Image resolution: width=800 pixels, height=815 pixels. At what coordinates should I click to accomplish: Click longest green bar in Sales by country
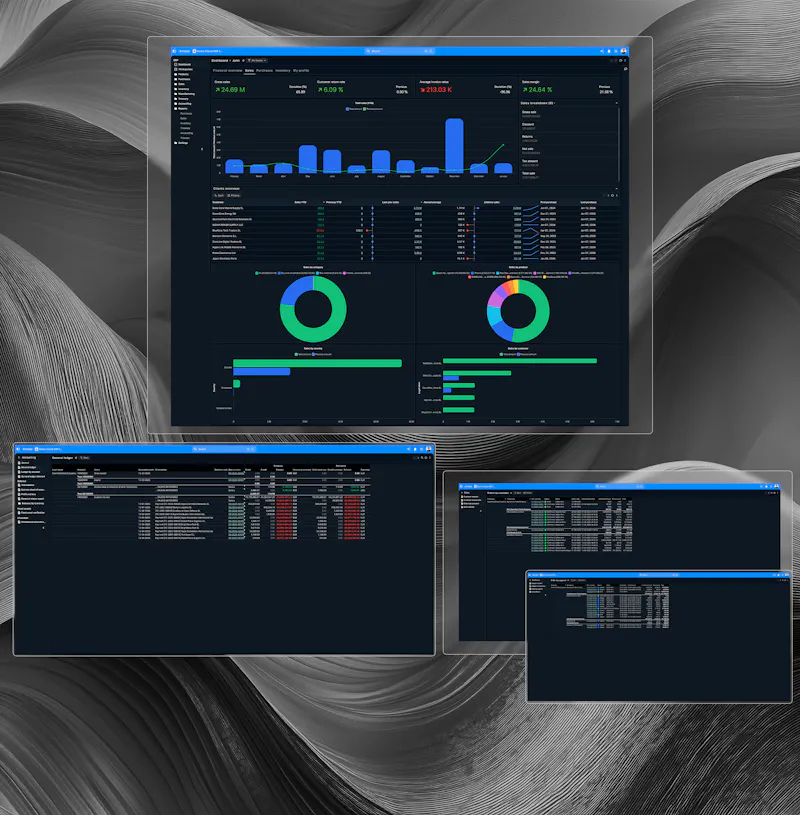[x=317, y=363]
